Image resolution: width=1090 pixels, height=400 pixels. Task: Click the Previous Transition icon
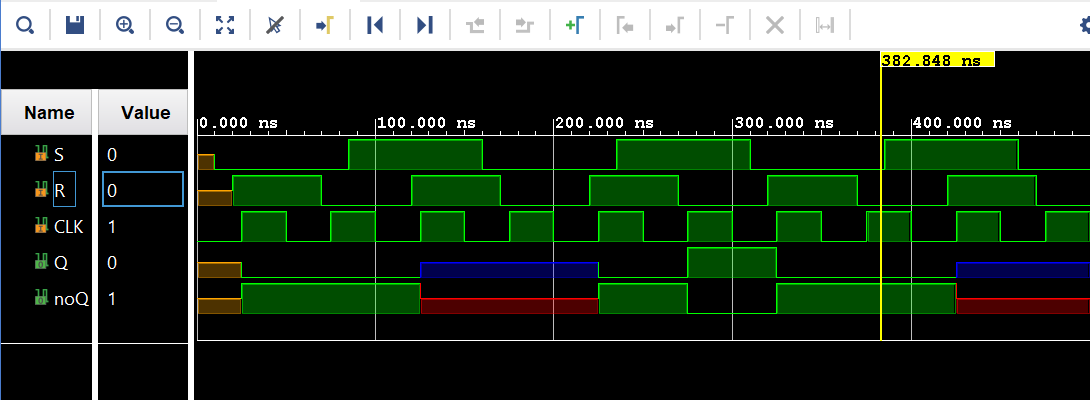coord(475,26)
